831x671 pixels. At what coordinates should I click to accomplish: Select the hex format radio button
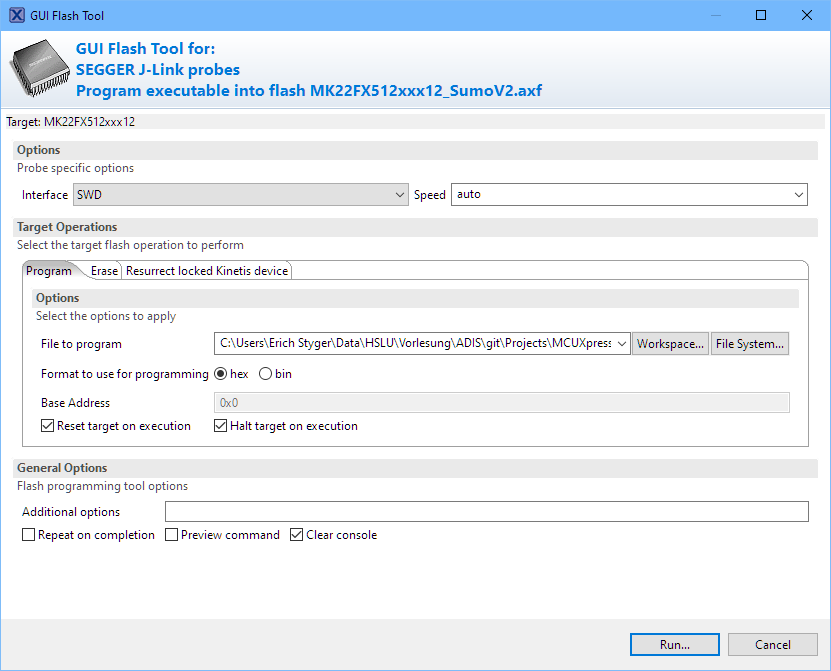pyautogui.click(x=221, y=374)
